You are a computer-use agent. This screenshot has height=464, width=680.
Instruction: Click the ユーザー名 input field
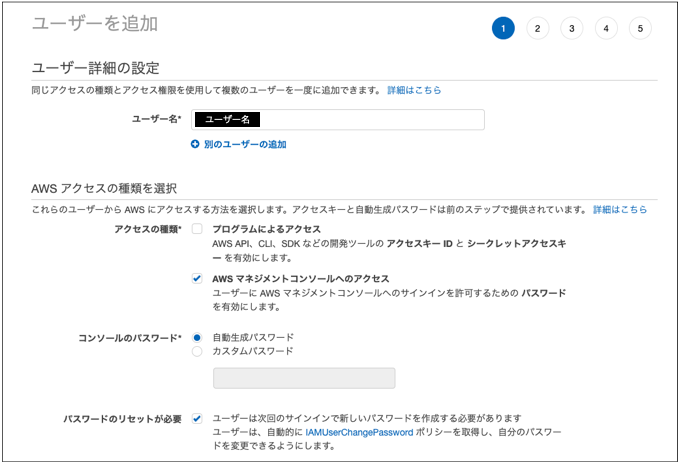338,120
